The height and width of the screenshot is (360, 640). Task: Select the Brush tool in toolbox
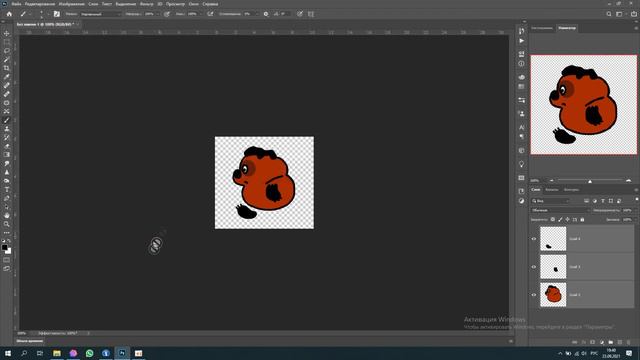point(7,120)
